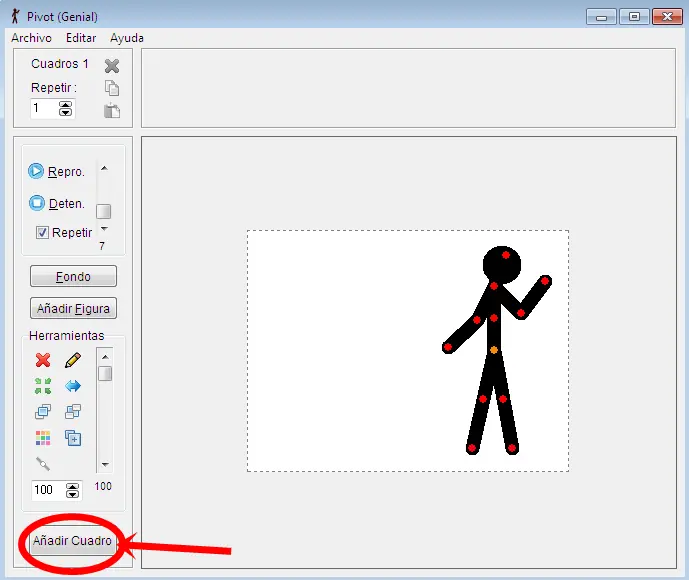Open the Ayuda menu
This screenshot has height=580, width=689.
point(127,38)
